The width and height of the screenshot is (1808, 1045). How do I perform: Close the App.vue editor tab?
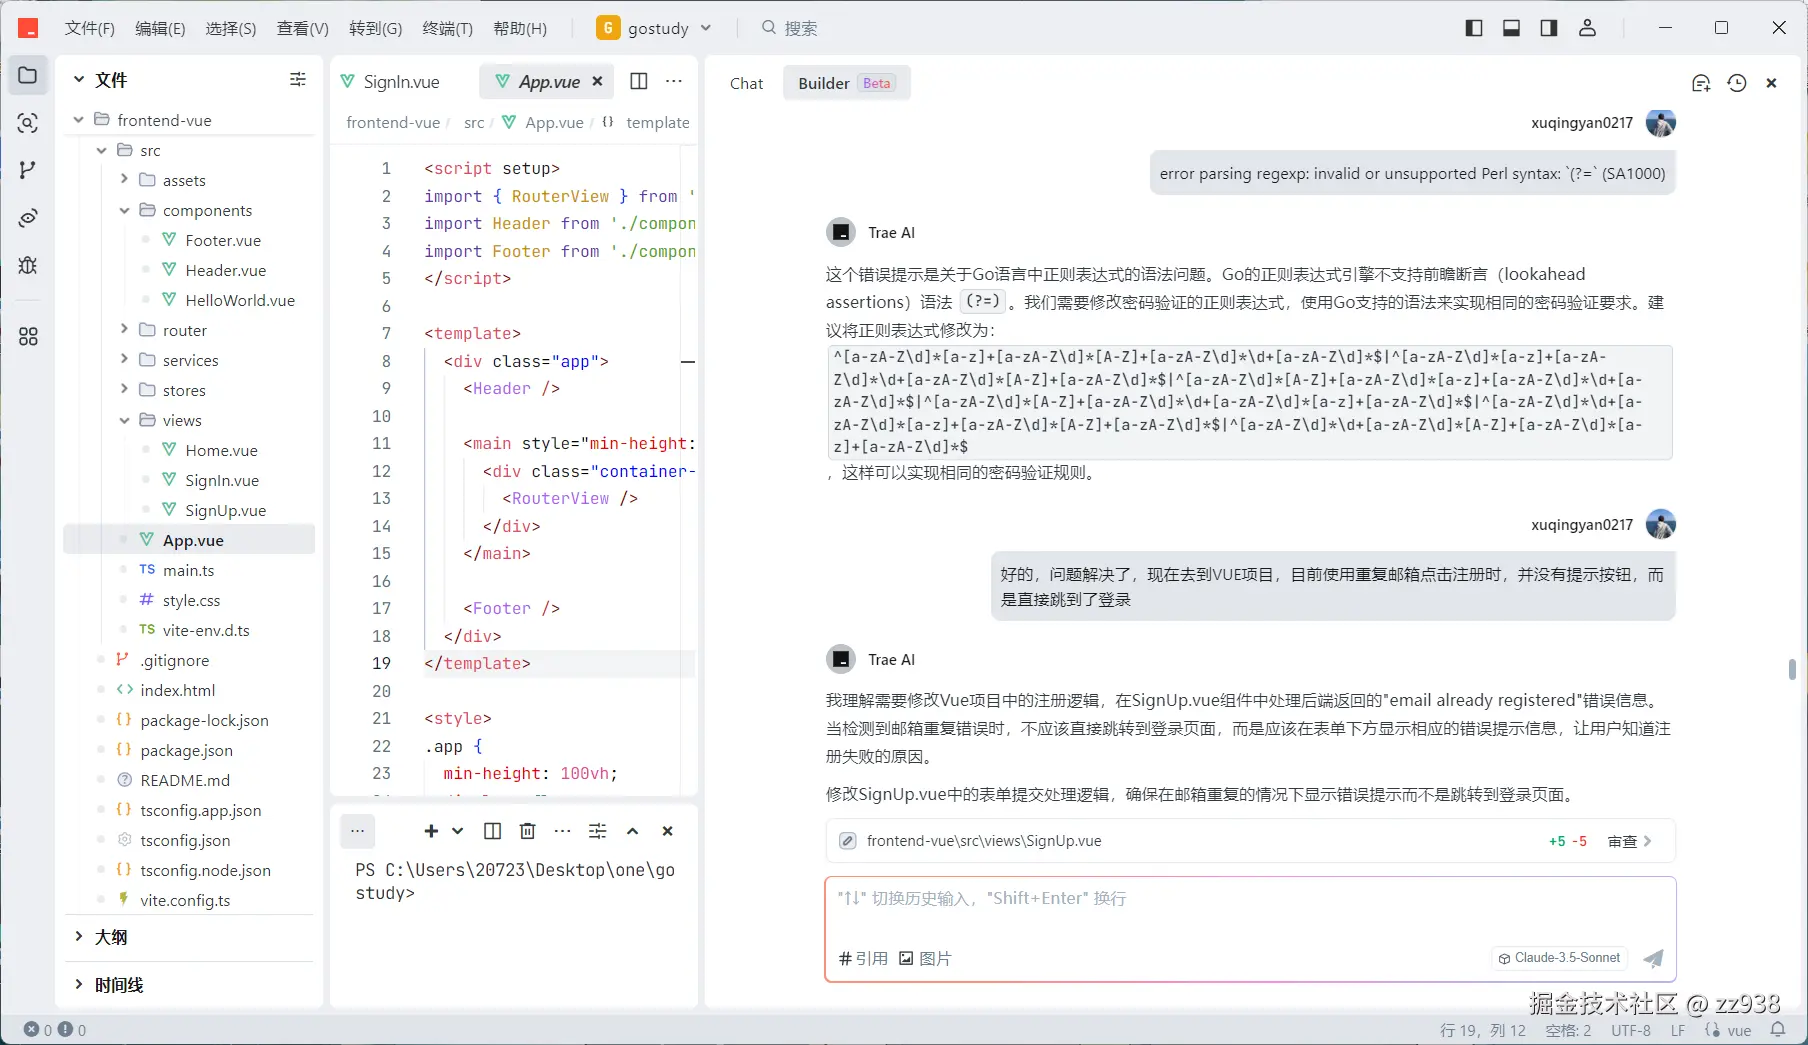[x=597, y=81]
